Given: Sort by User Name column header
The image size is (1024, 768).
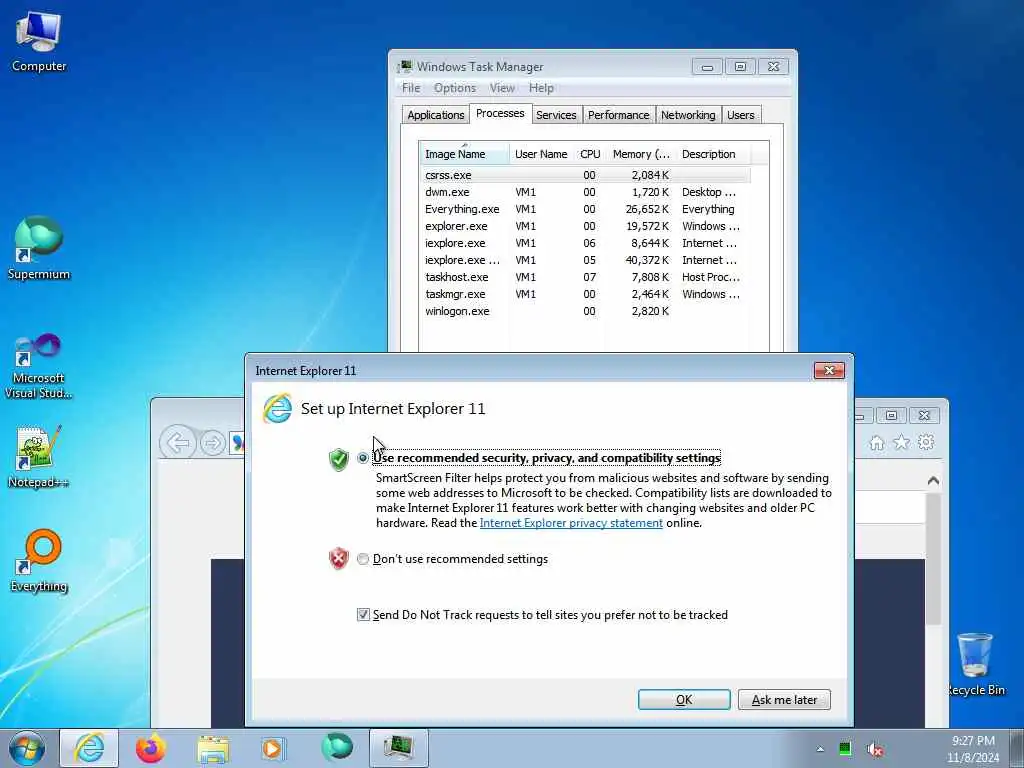Looking at the screenshot, I should tap(541, 154).
